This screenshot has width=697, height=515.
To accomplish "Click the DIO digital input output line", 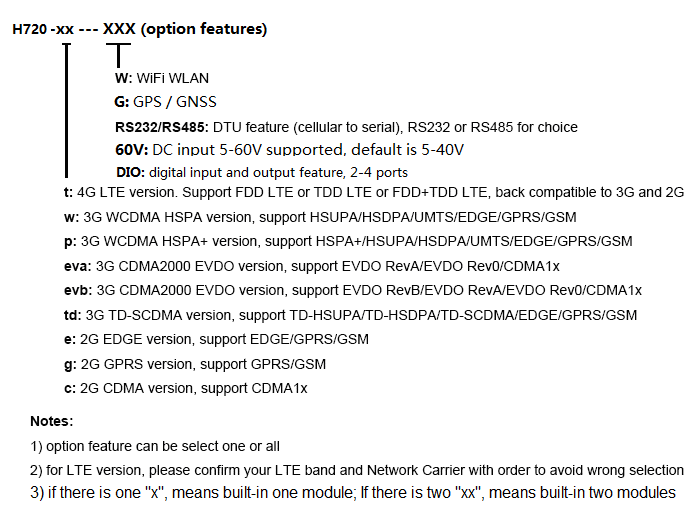I will coord(262,172).
